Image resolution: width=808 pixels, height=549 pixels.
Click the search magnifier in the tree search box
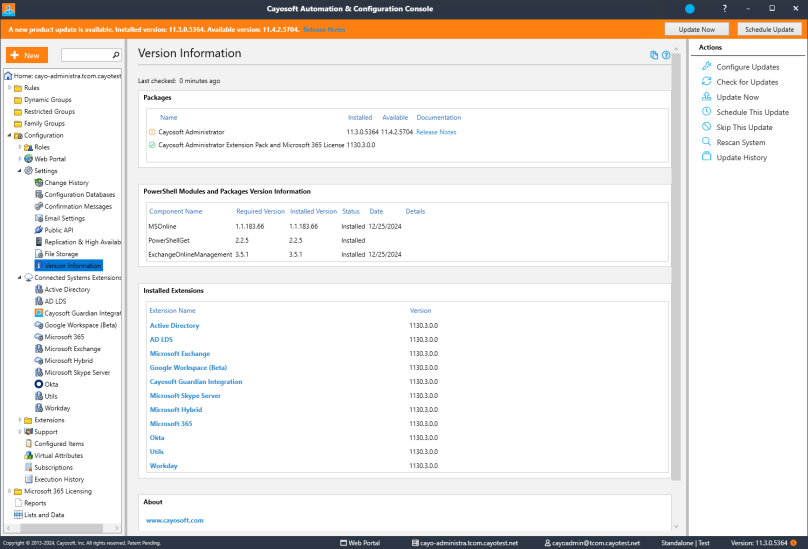tap(116, 55)
